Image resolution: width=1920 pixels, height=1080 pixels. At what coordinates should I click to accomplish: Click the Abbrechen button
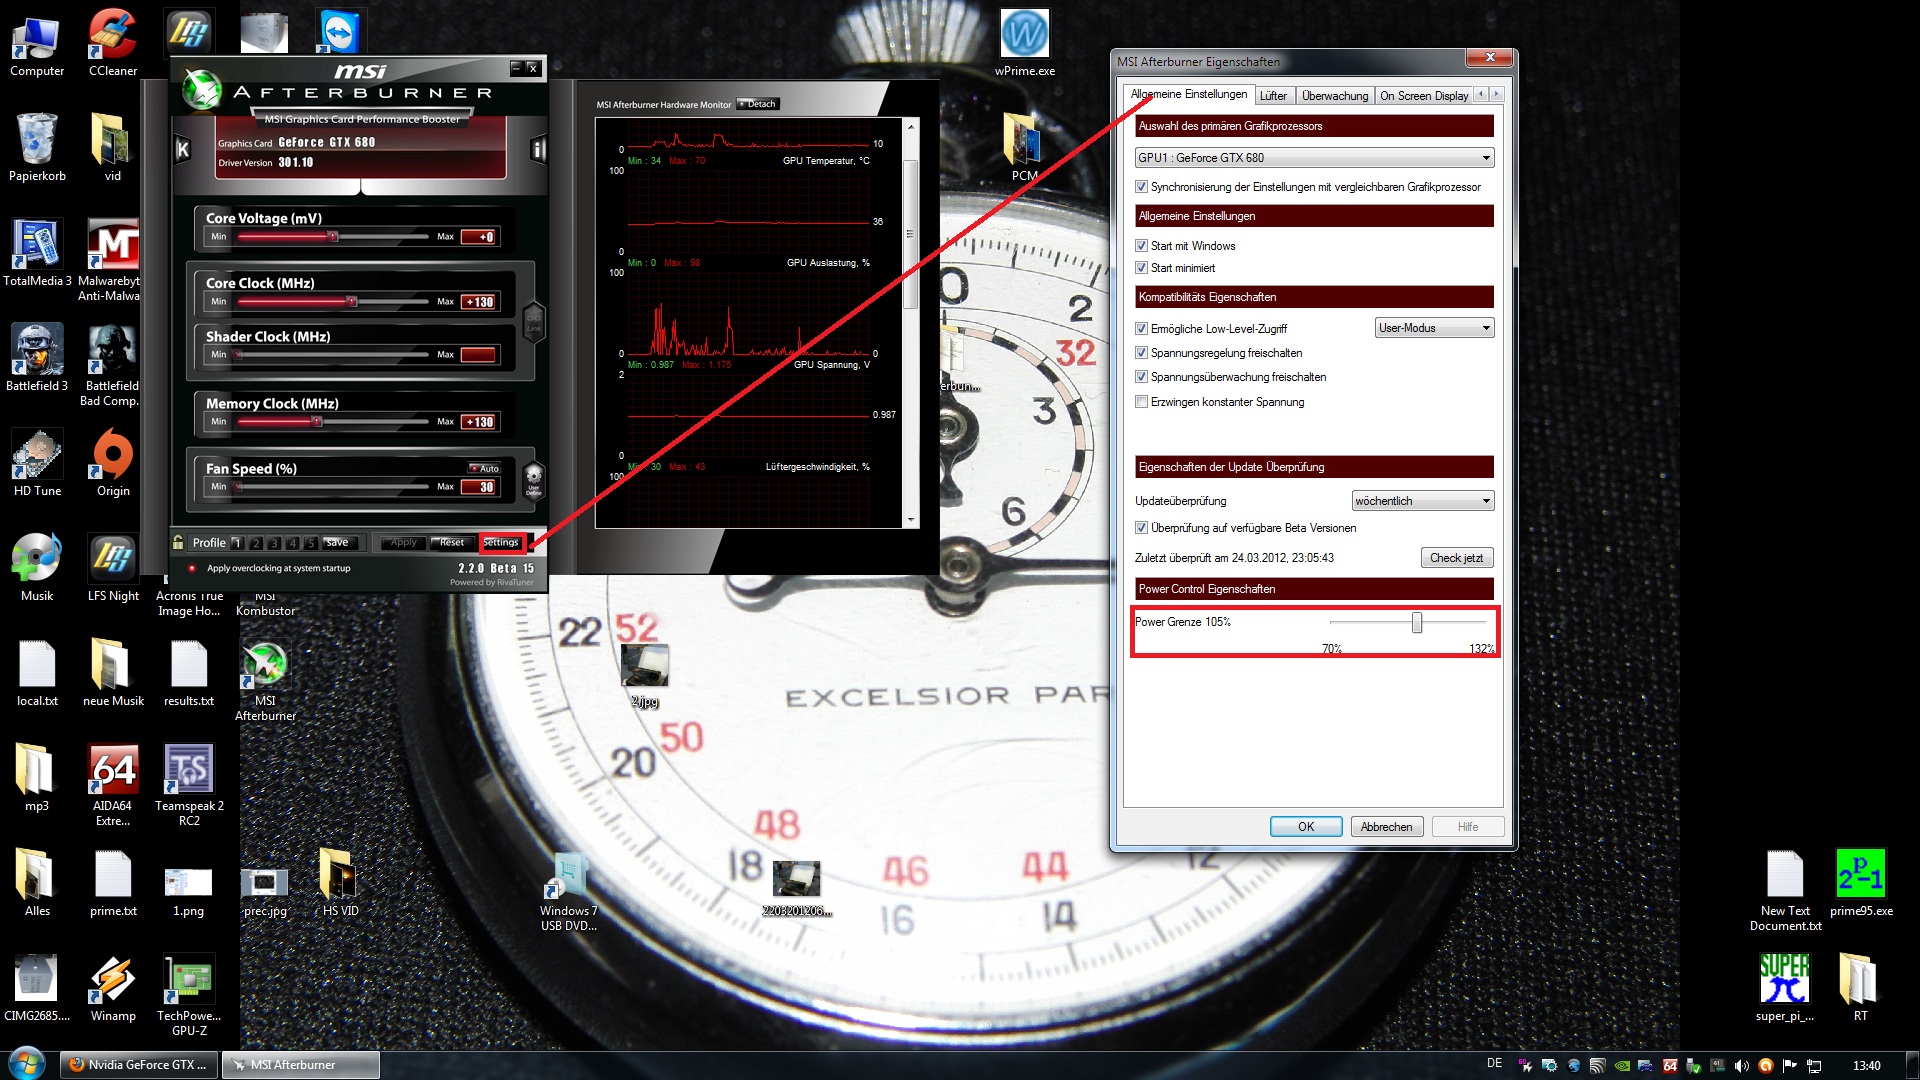pyautogui.click(x=1386, y=827)
